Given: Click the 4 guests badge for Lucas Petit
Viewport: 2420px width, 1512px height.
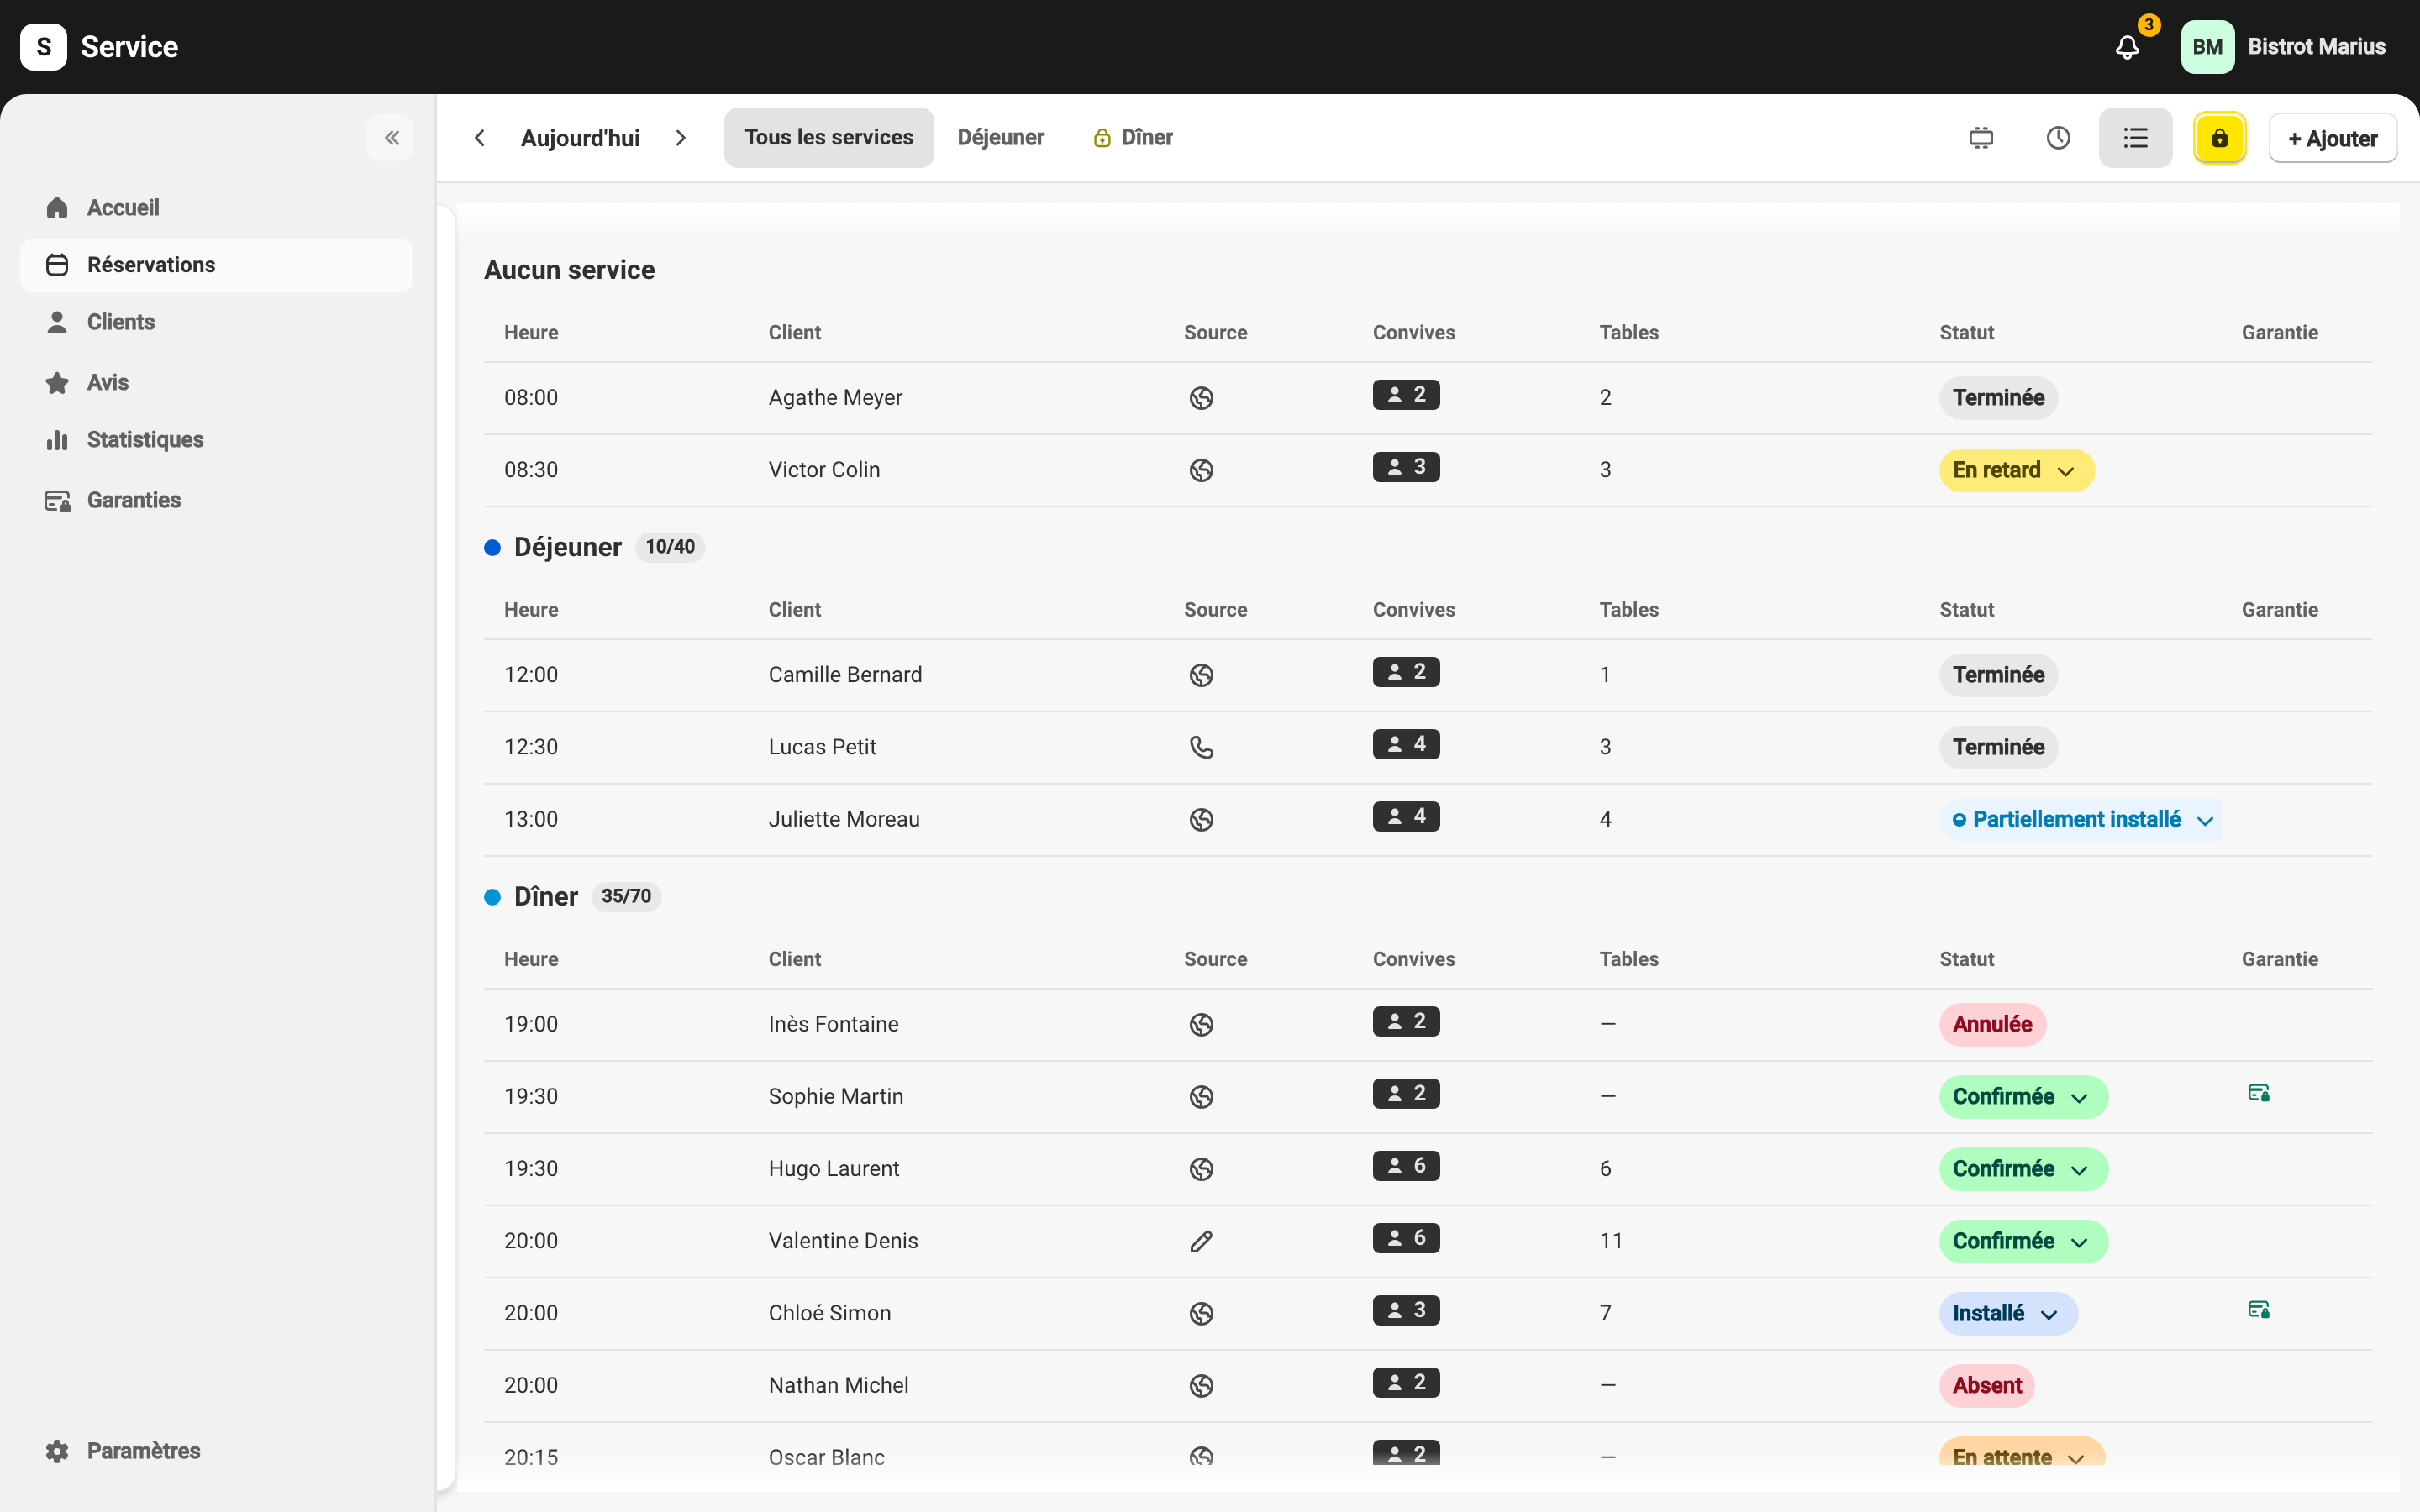Looking at the screenshot, I should (1406, 744).
